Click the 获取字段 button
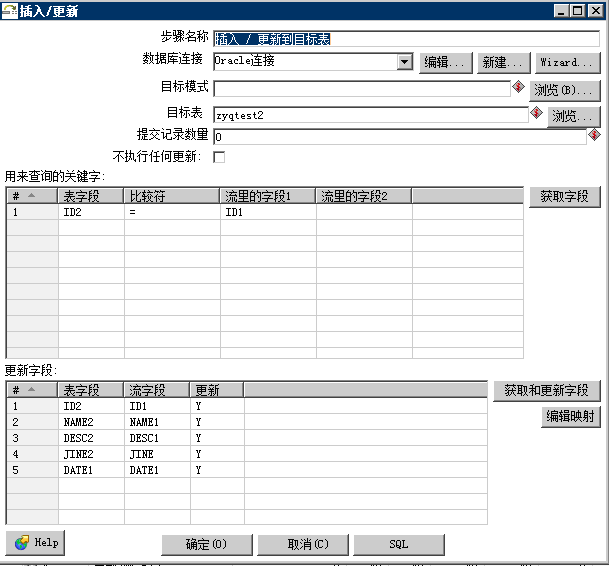 (x=565, y=197)
